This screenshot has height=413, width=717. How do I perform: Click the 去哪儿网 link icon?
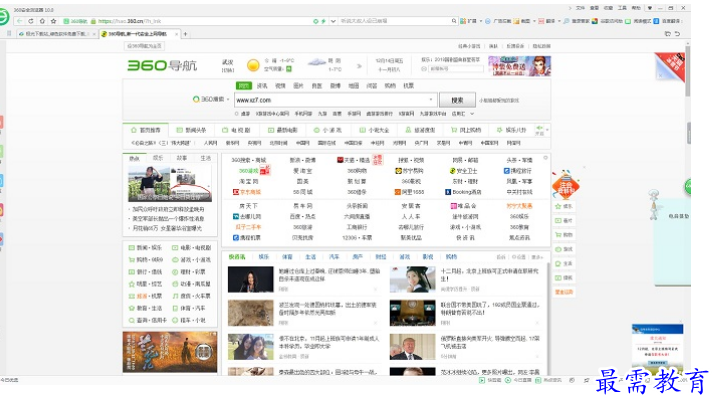(236, 216)
